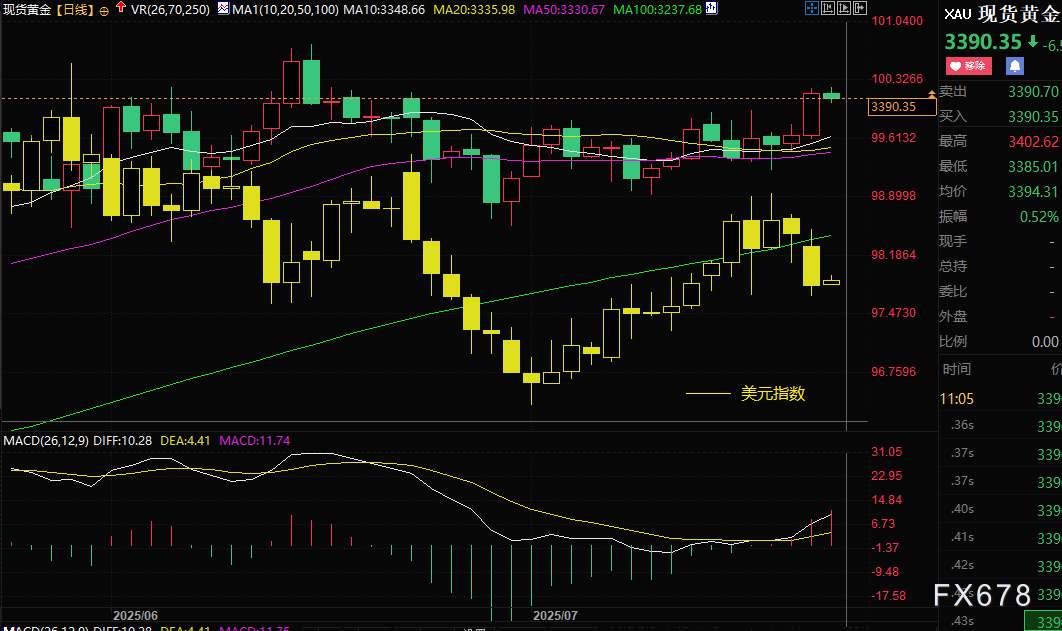Viewport: 1062px width, 631px height.
Task: Open the VR(26,70,250) indicator settings
Action: pyautogui.click(x=171, y=9)
